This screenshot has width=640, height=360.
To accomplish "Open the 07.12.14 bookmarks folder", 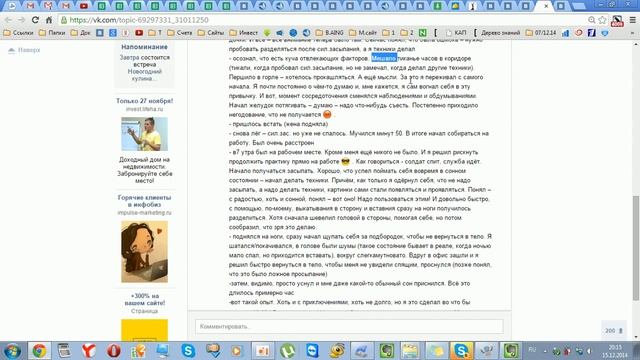I will (541, 33).
